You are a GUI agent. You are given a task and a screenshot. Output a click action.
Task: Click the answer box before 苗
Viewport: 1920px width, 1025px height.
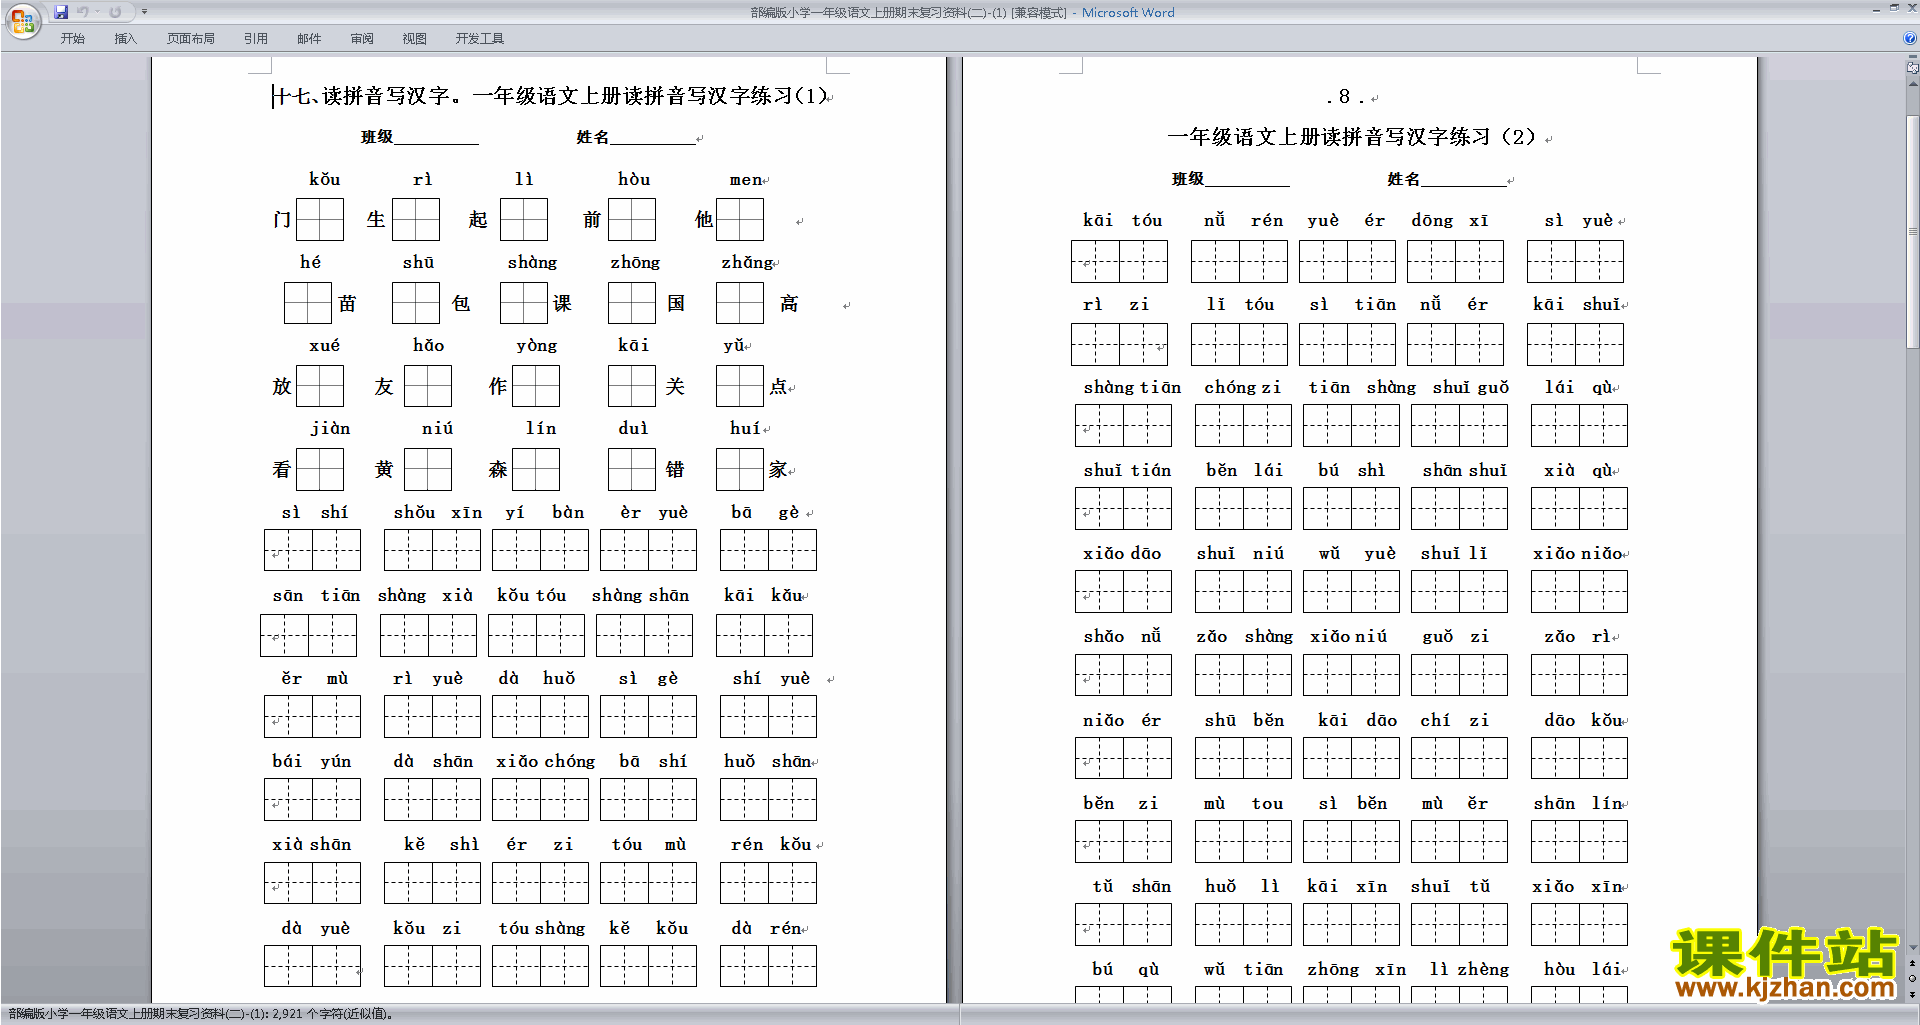[308, 302]
